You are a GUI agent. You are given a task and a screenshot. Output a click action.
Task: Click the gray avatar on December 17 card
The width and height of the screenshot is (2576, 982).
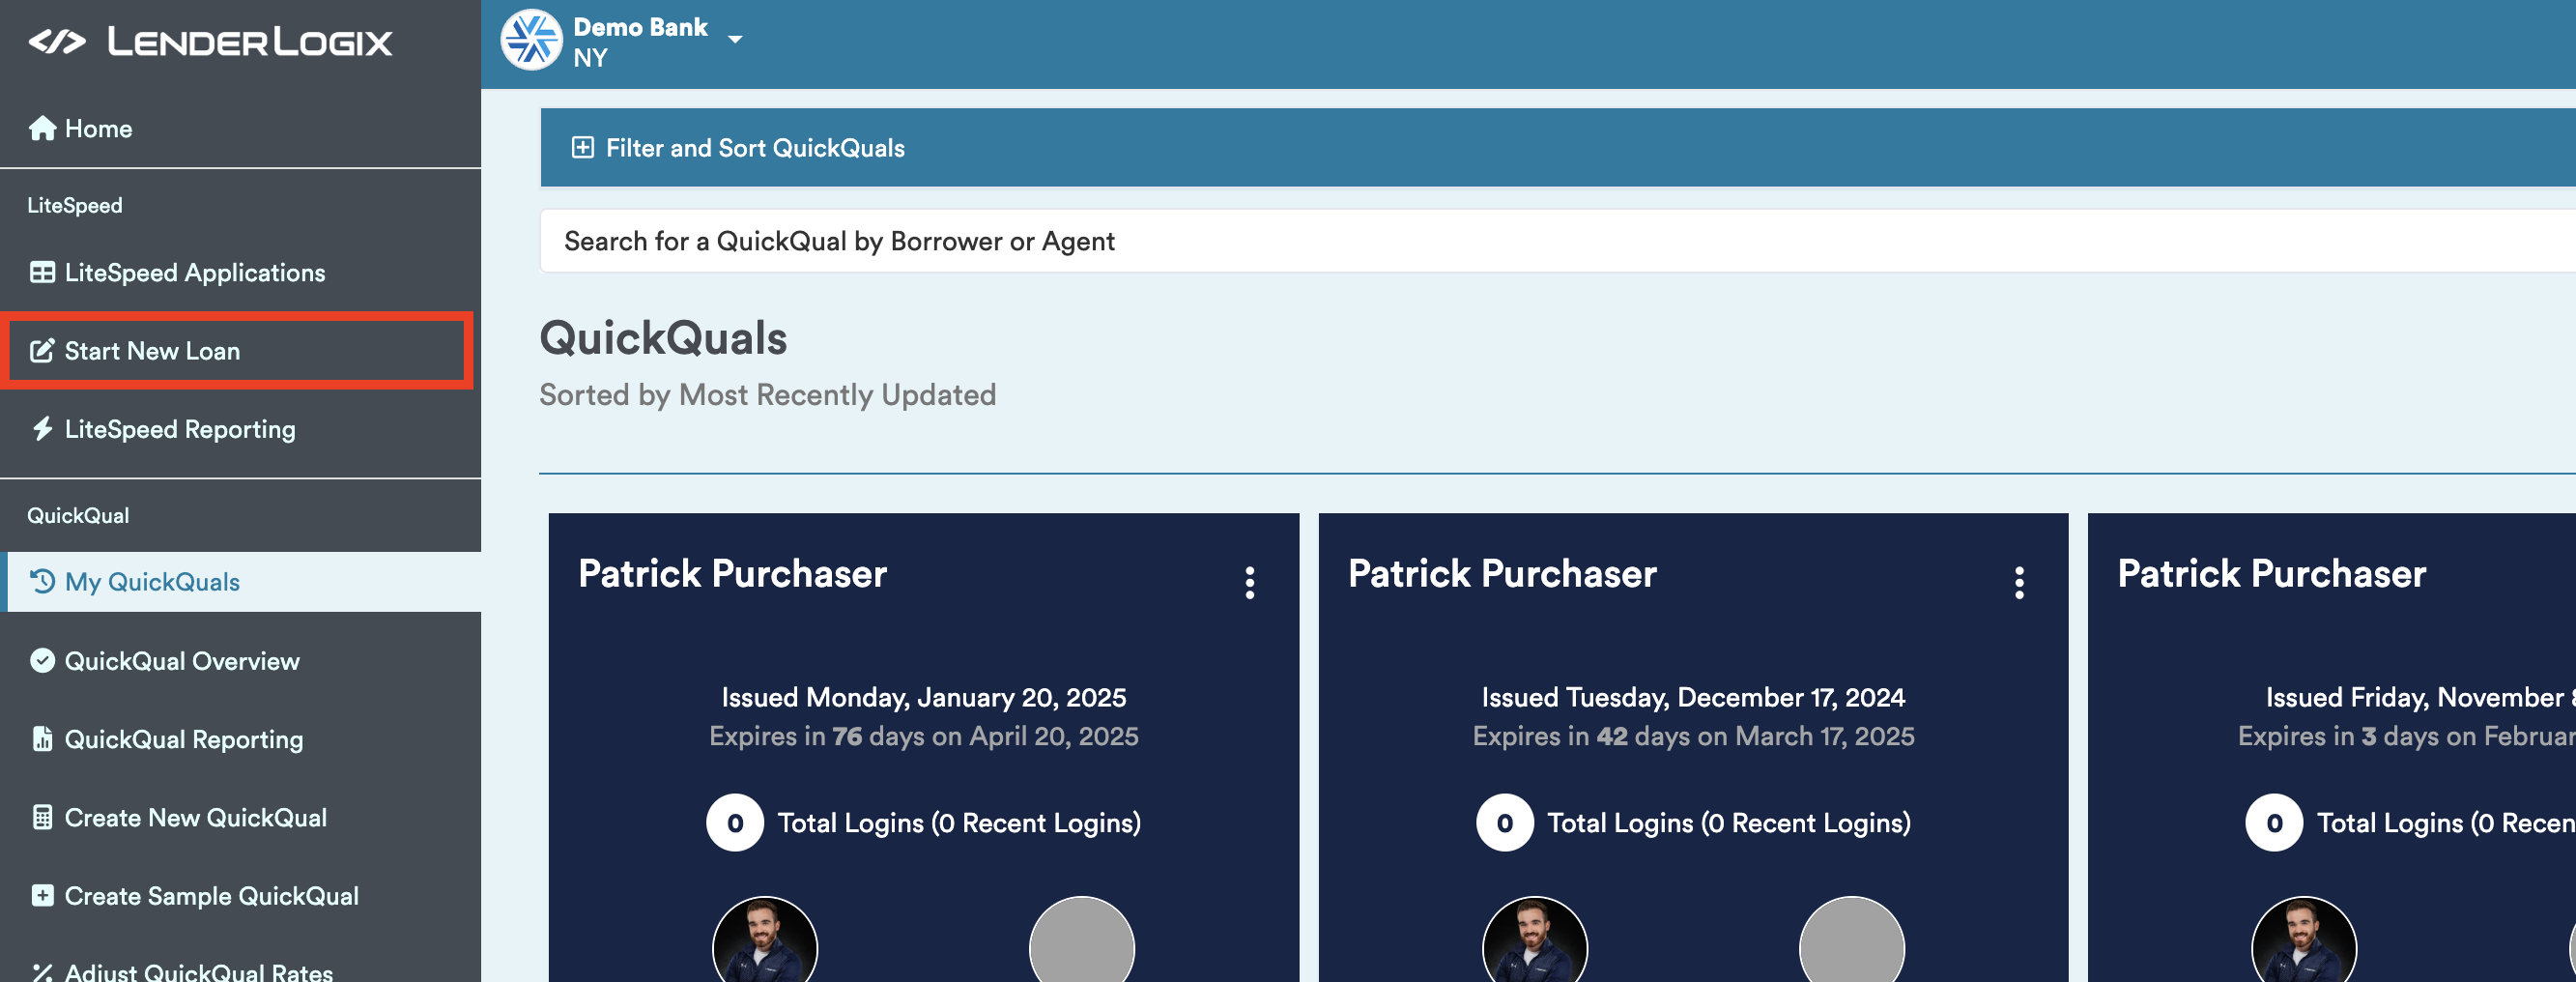tap(1852, 940)
